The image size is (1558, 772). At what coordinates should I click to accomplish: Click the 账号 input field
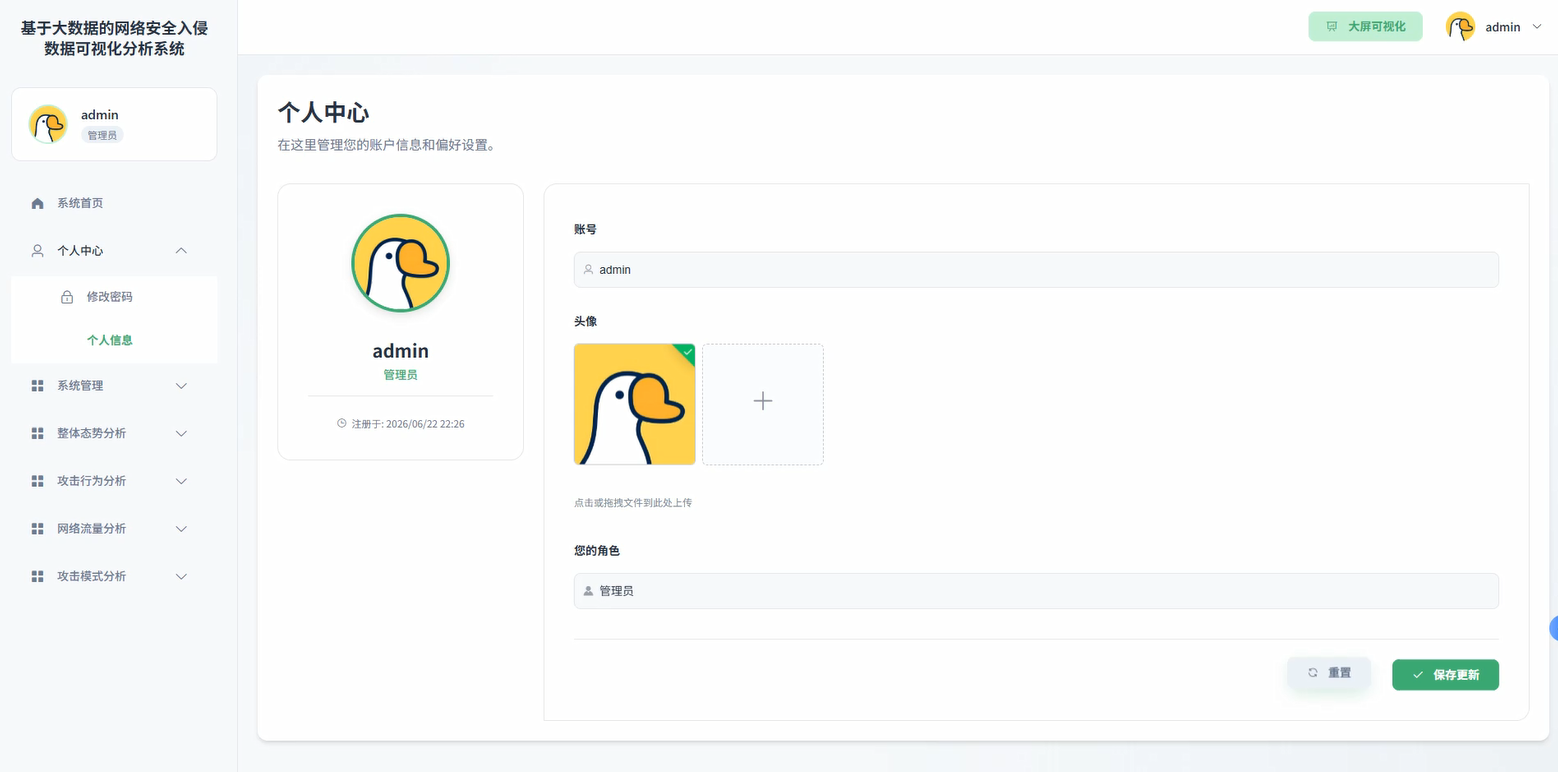pos(1036,270)
